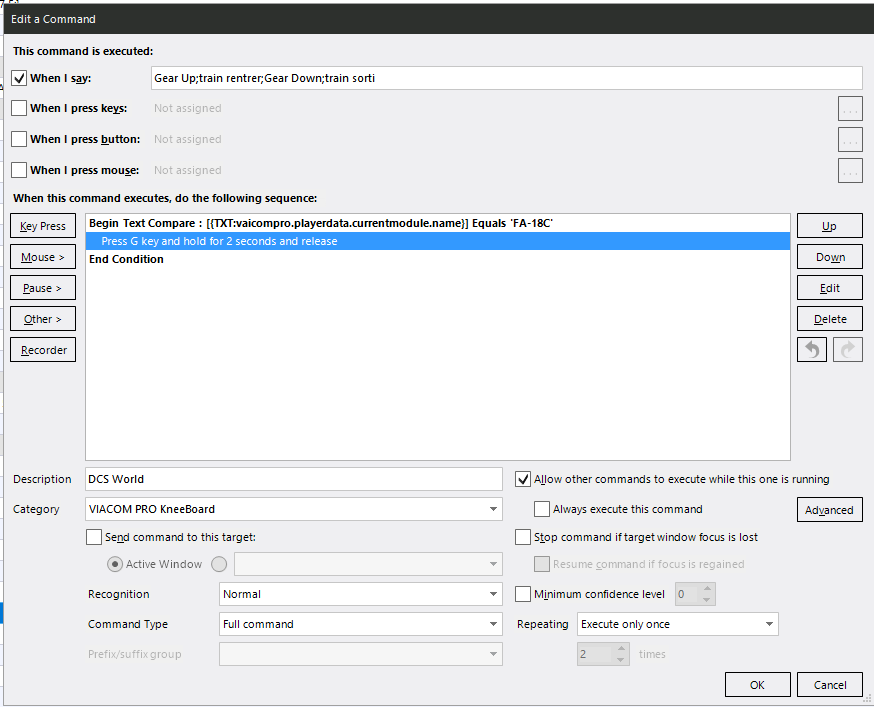Open the Other > action menu

[x=43, y=319]
